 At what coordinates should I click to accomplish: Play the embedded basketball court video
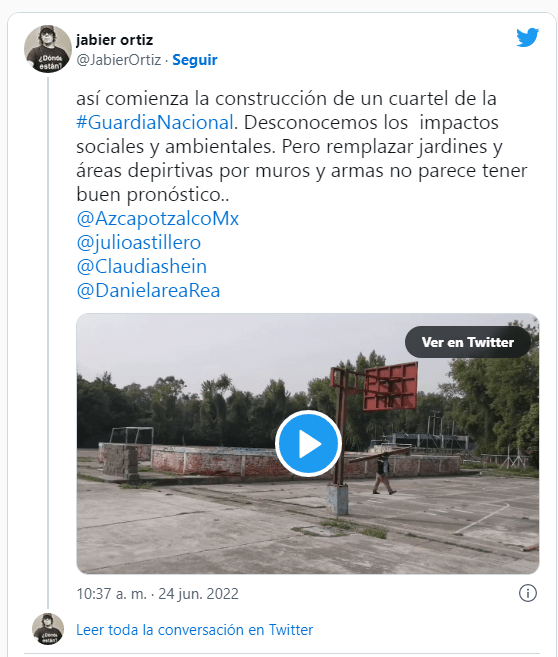pyautogui.click(x=308, y=443)
